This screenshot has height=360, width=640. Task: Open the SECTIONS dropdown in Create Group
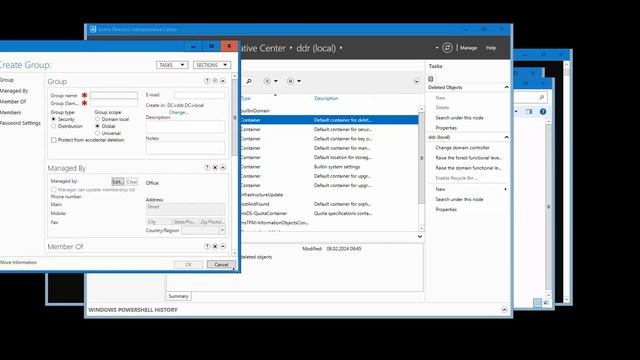pos(212,65)
